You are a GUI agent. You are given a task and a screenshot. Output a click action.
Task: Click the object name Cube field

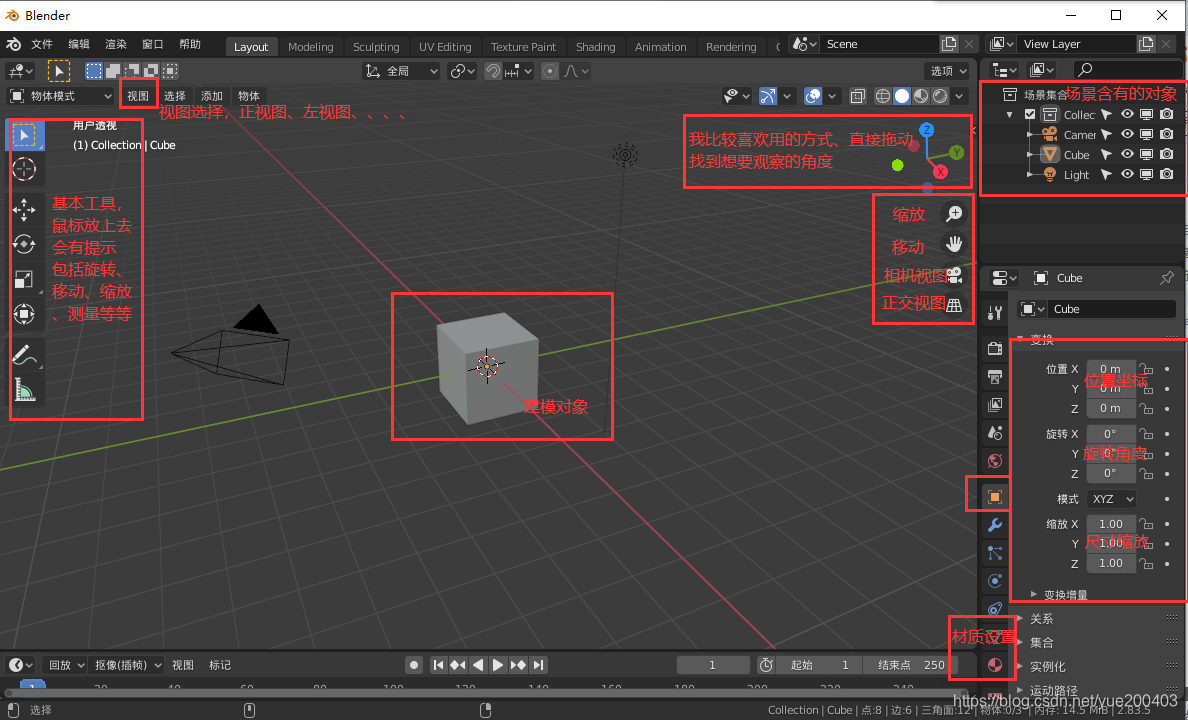tap(1111, 308)
